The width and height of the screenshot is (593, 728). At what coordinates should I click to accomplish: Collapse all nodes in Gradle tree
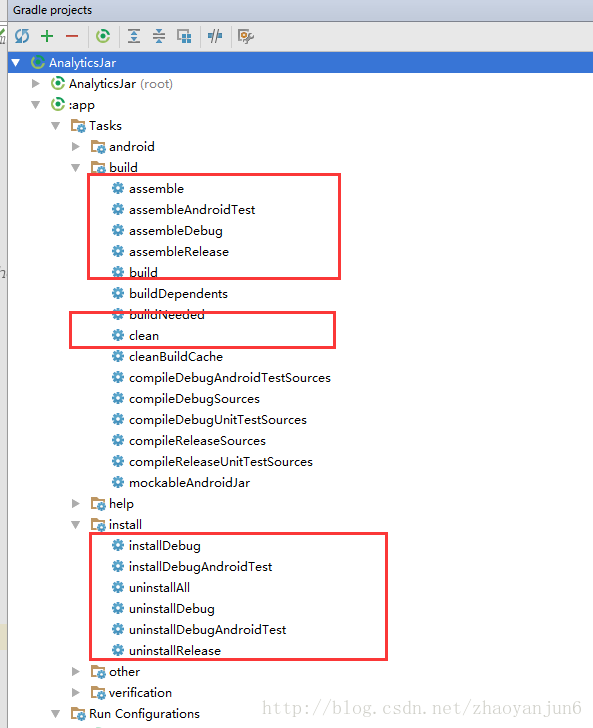(x=159, y=36)
